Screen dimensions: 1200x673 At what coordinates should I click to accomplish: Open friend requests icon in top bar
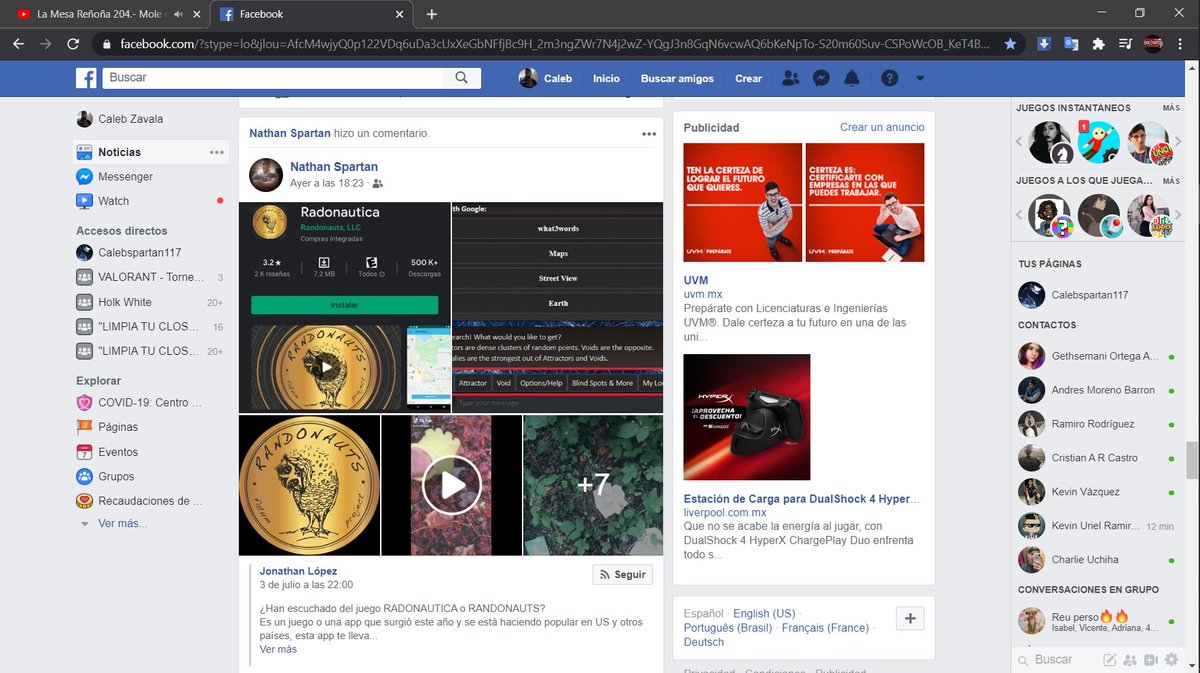790,78
